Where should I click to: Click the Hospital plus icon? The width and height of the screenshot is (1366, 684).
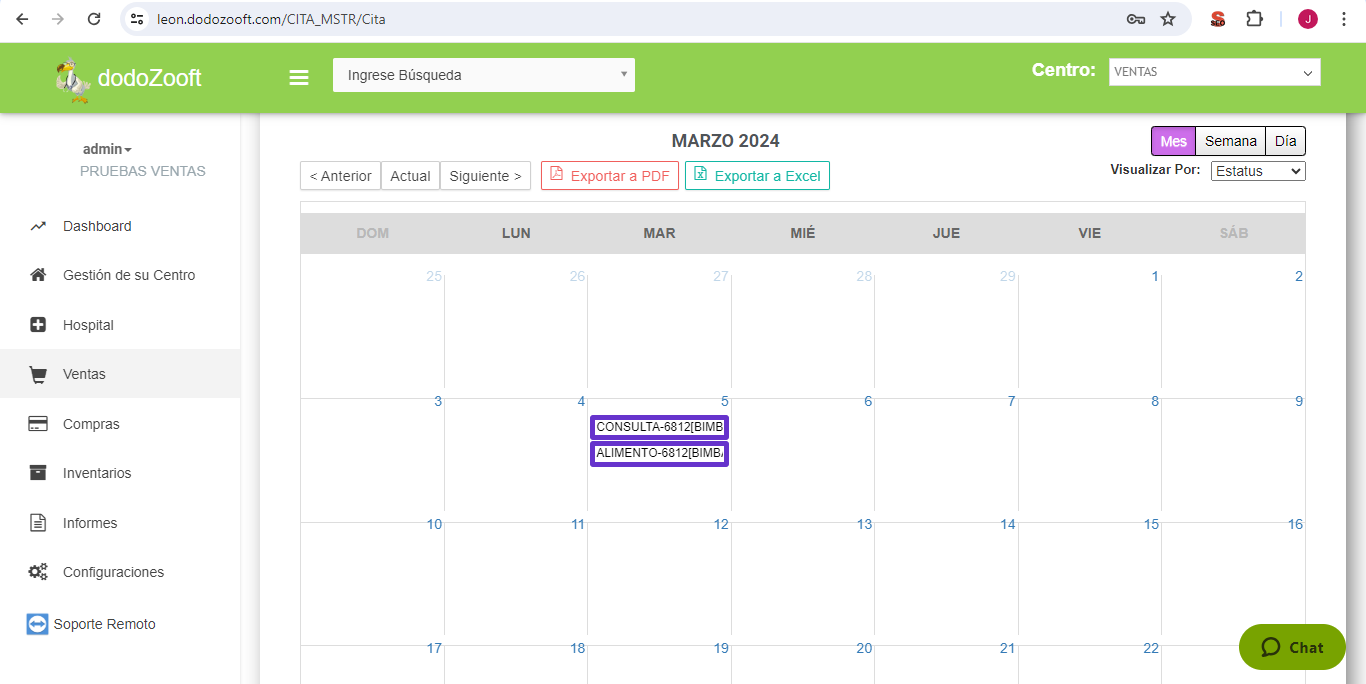(x=38, y=325)
